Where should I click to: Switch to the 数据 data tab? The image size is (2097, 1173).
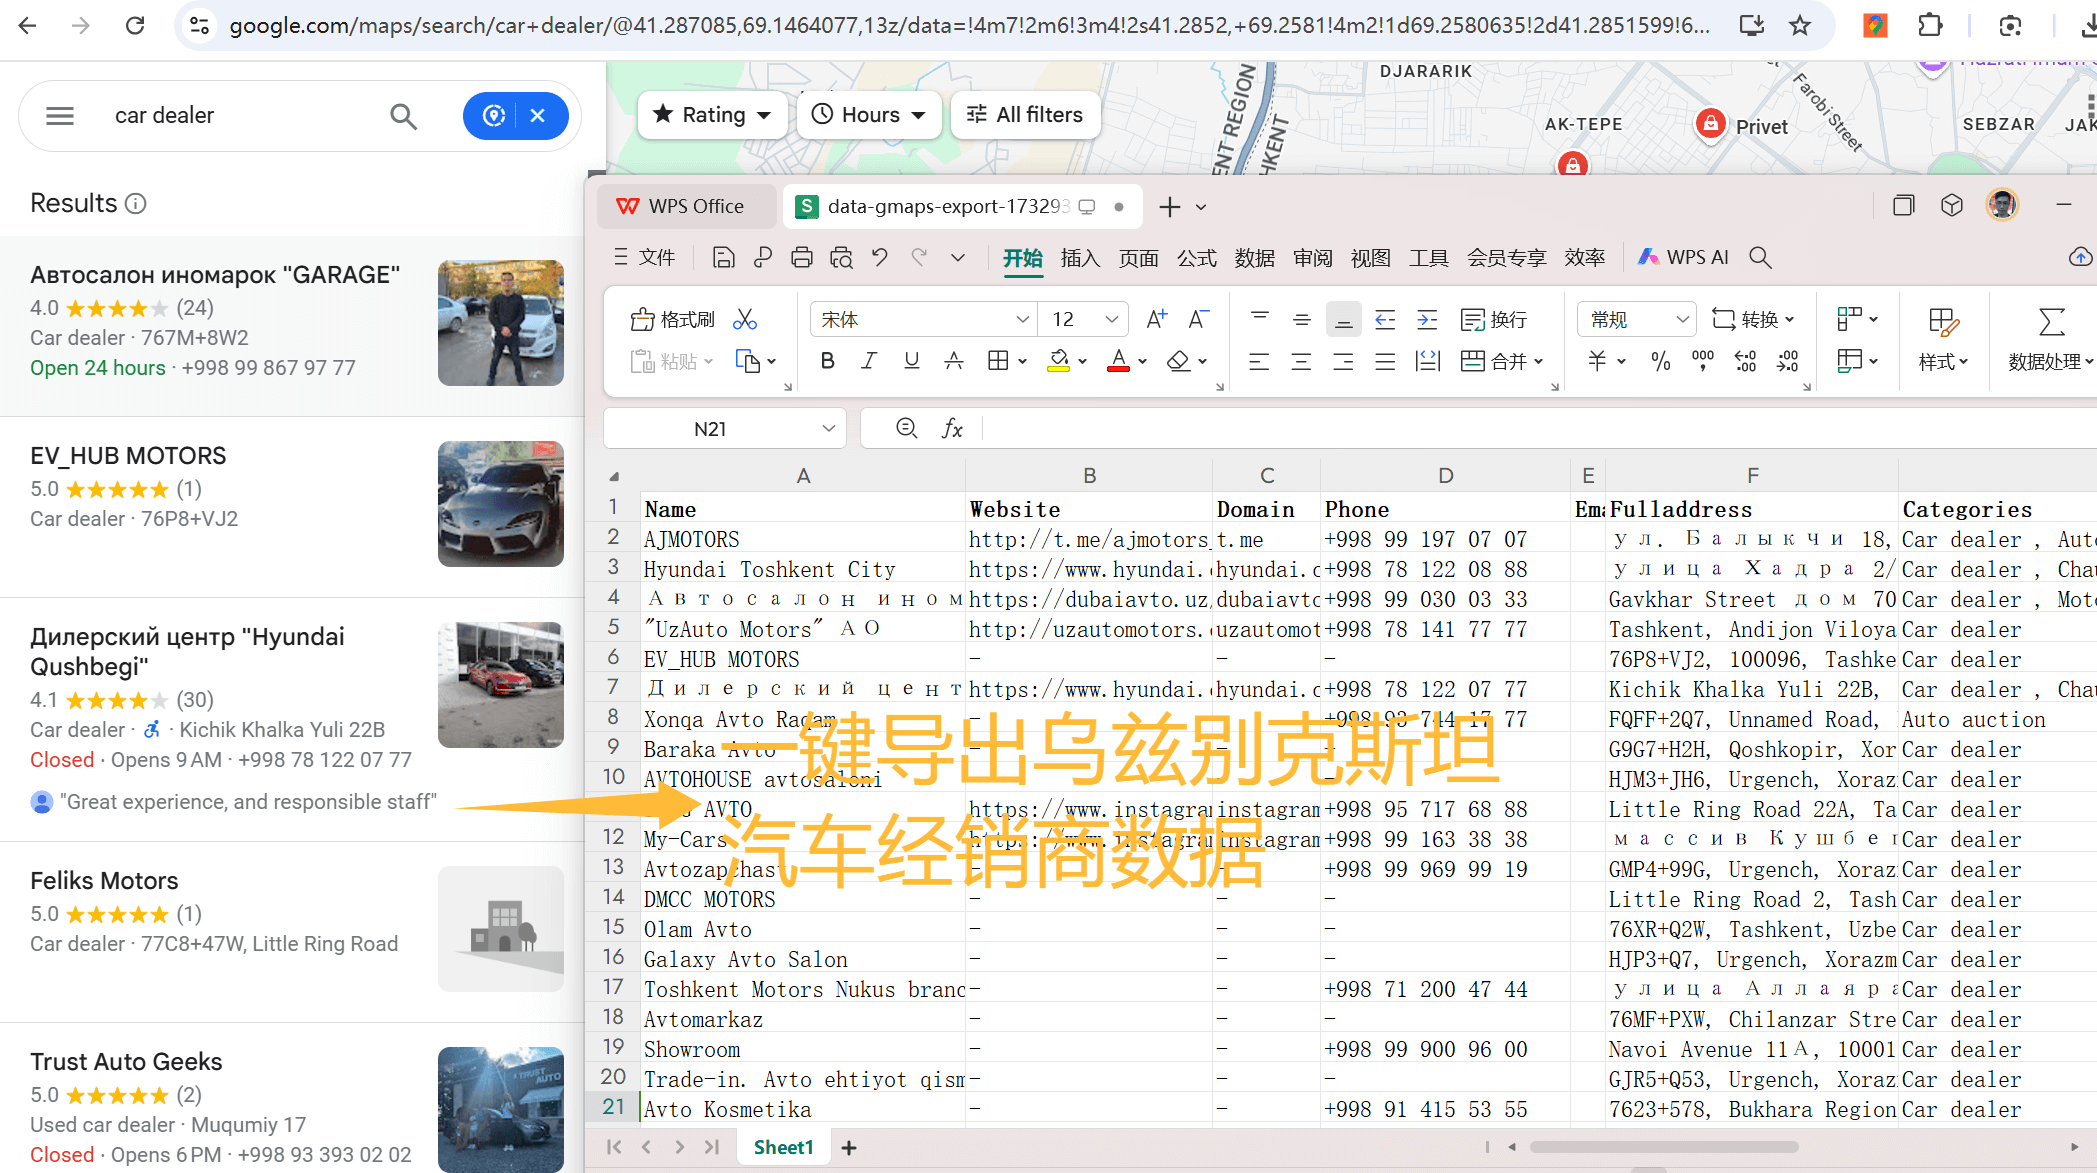[x=1254, y=258]
